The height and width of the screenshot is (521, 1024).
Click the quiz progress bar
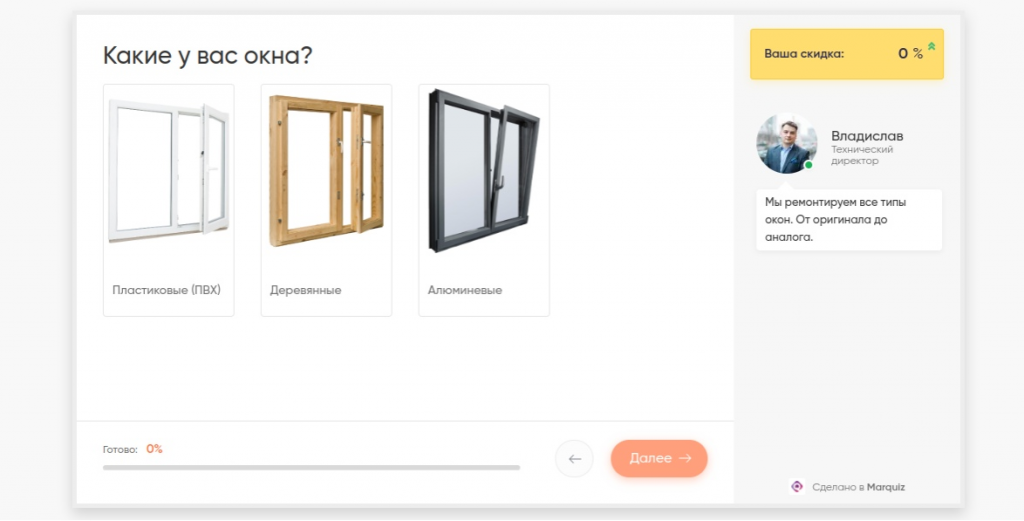[x=312, y=467]
